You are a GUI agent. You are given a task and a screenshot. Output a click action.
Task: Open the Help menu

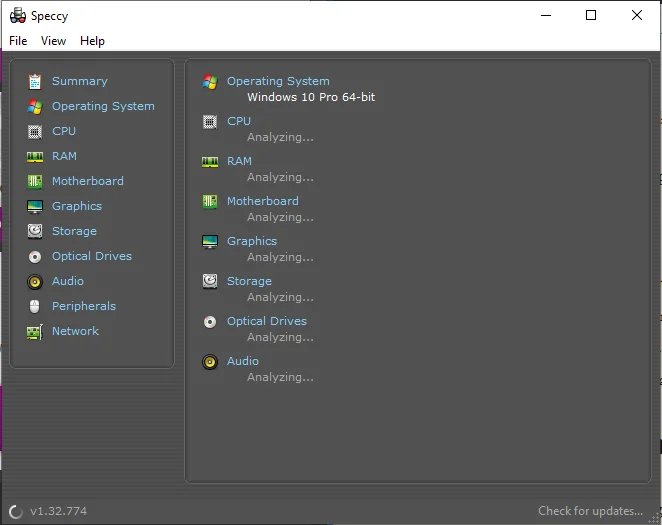tap(92, 41)
